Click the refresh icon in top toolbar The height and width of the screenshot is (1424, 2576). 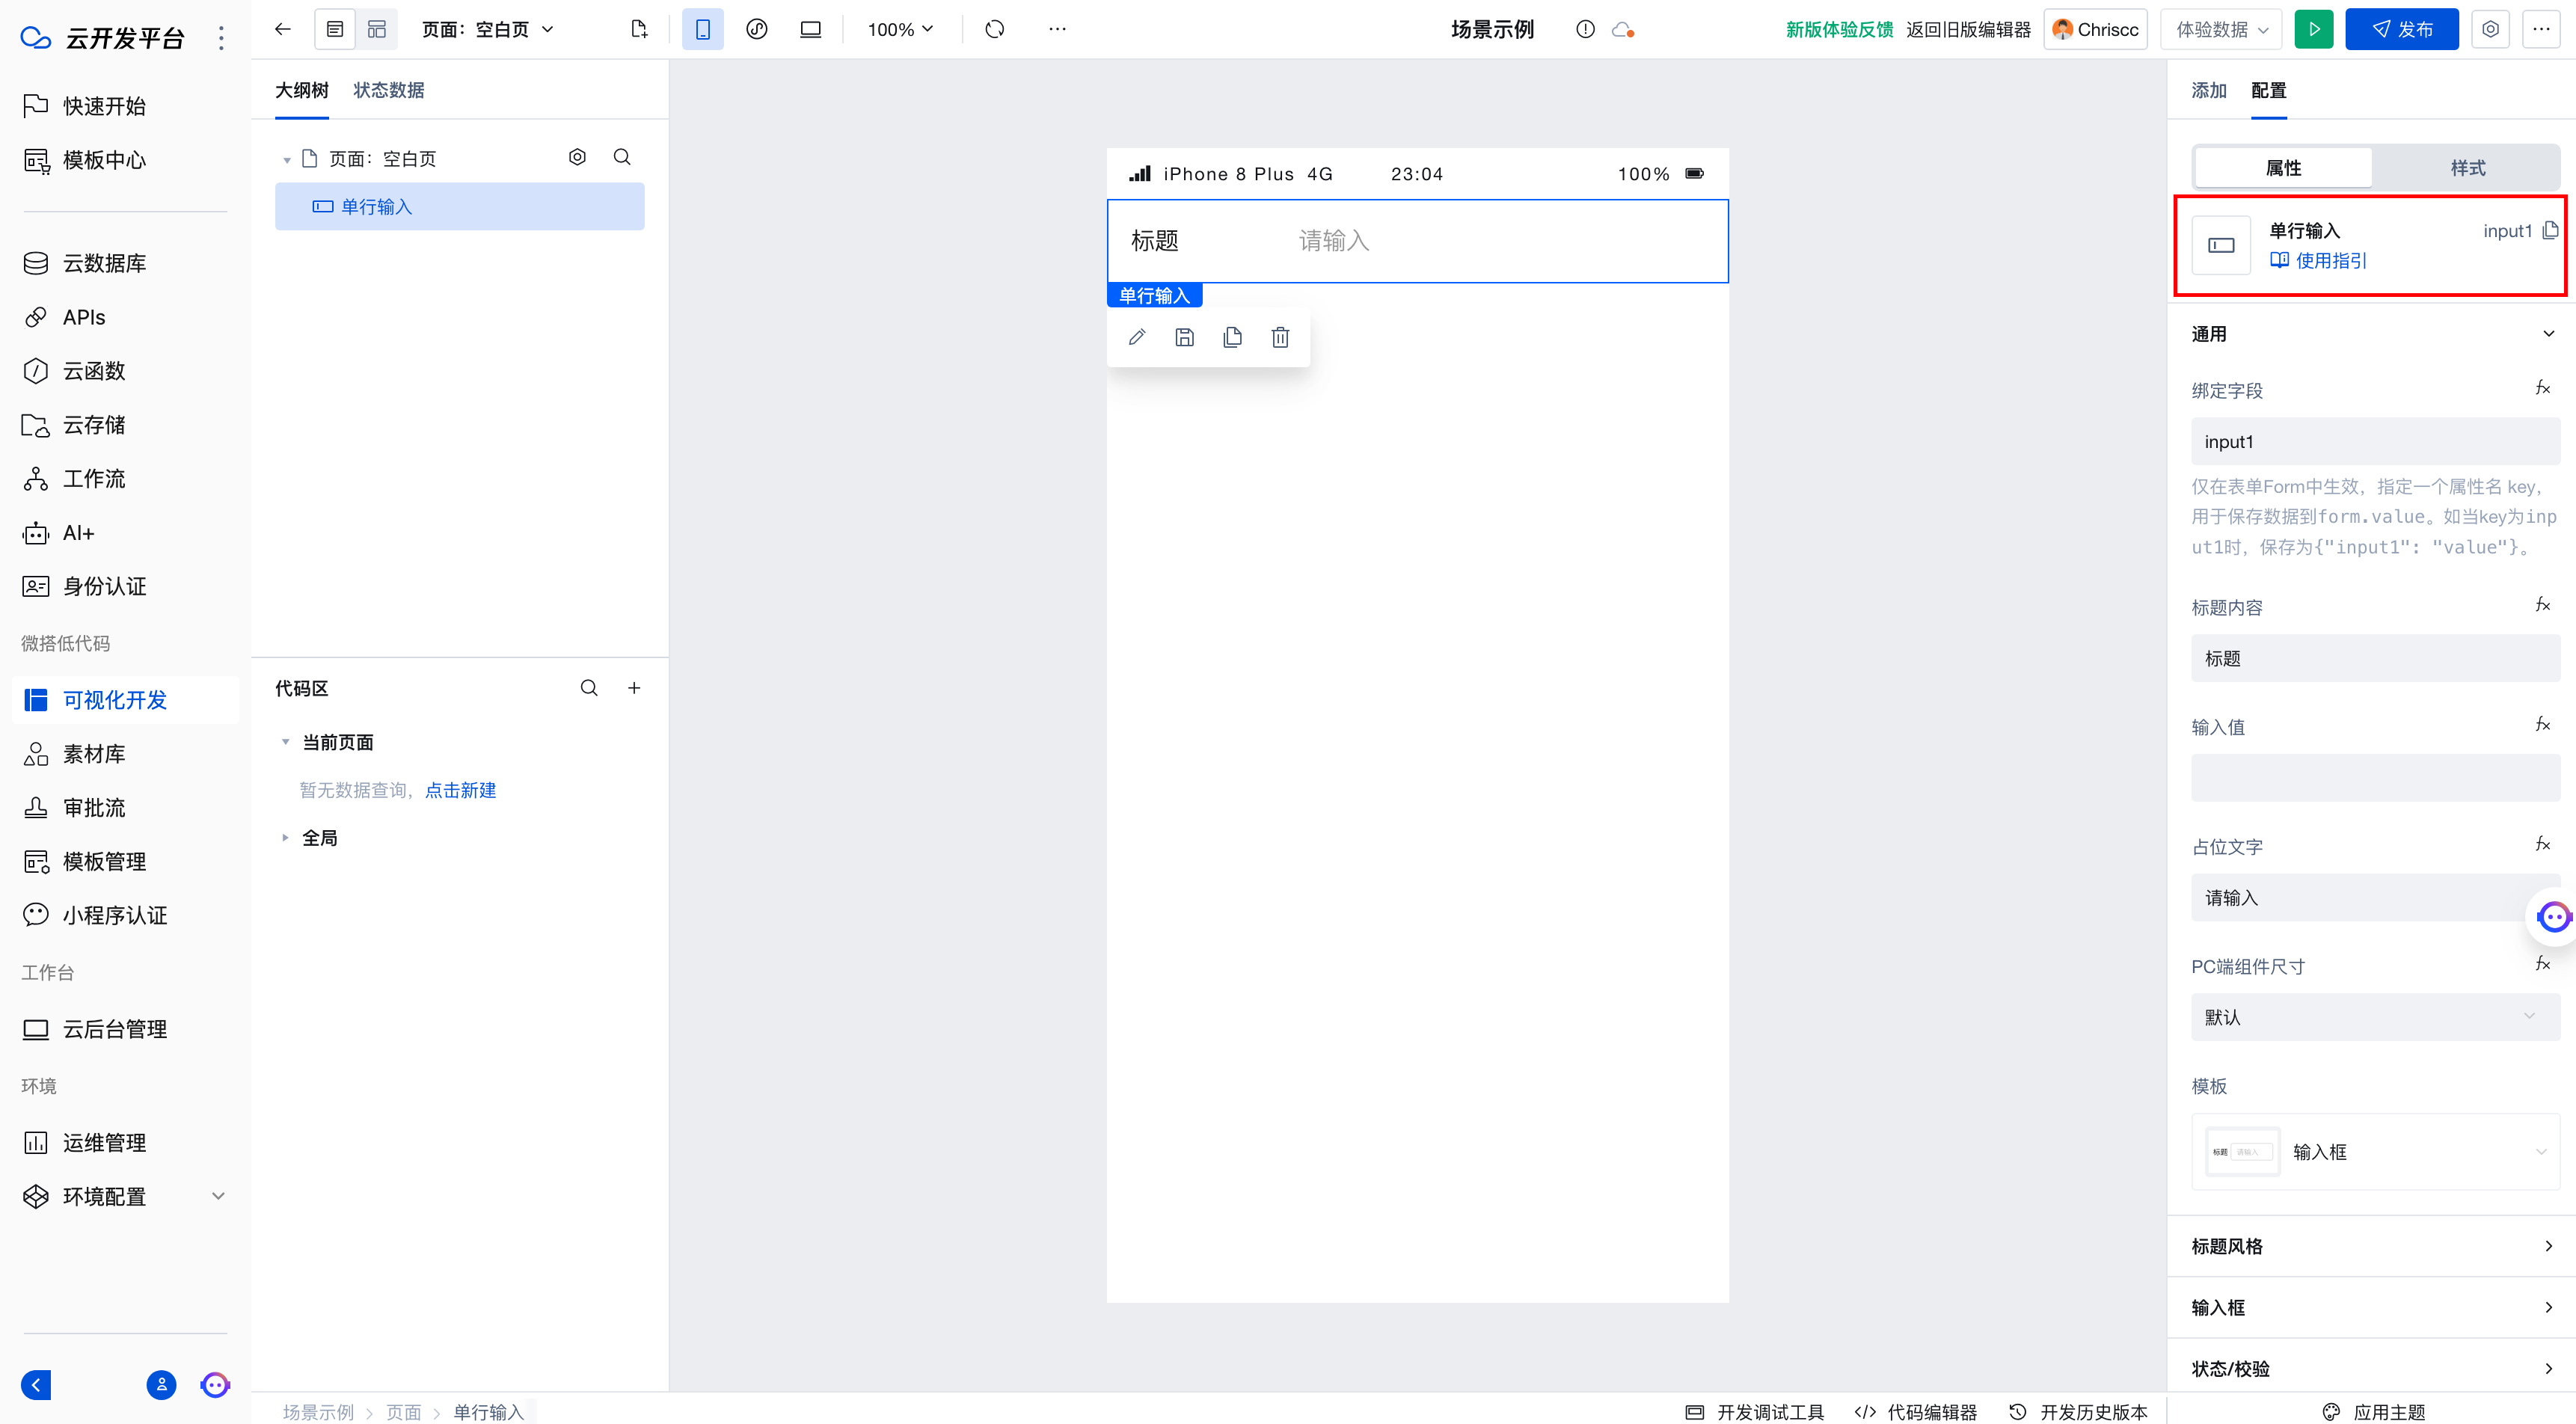click(994, 29)
